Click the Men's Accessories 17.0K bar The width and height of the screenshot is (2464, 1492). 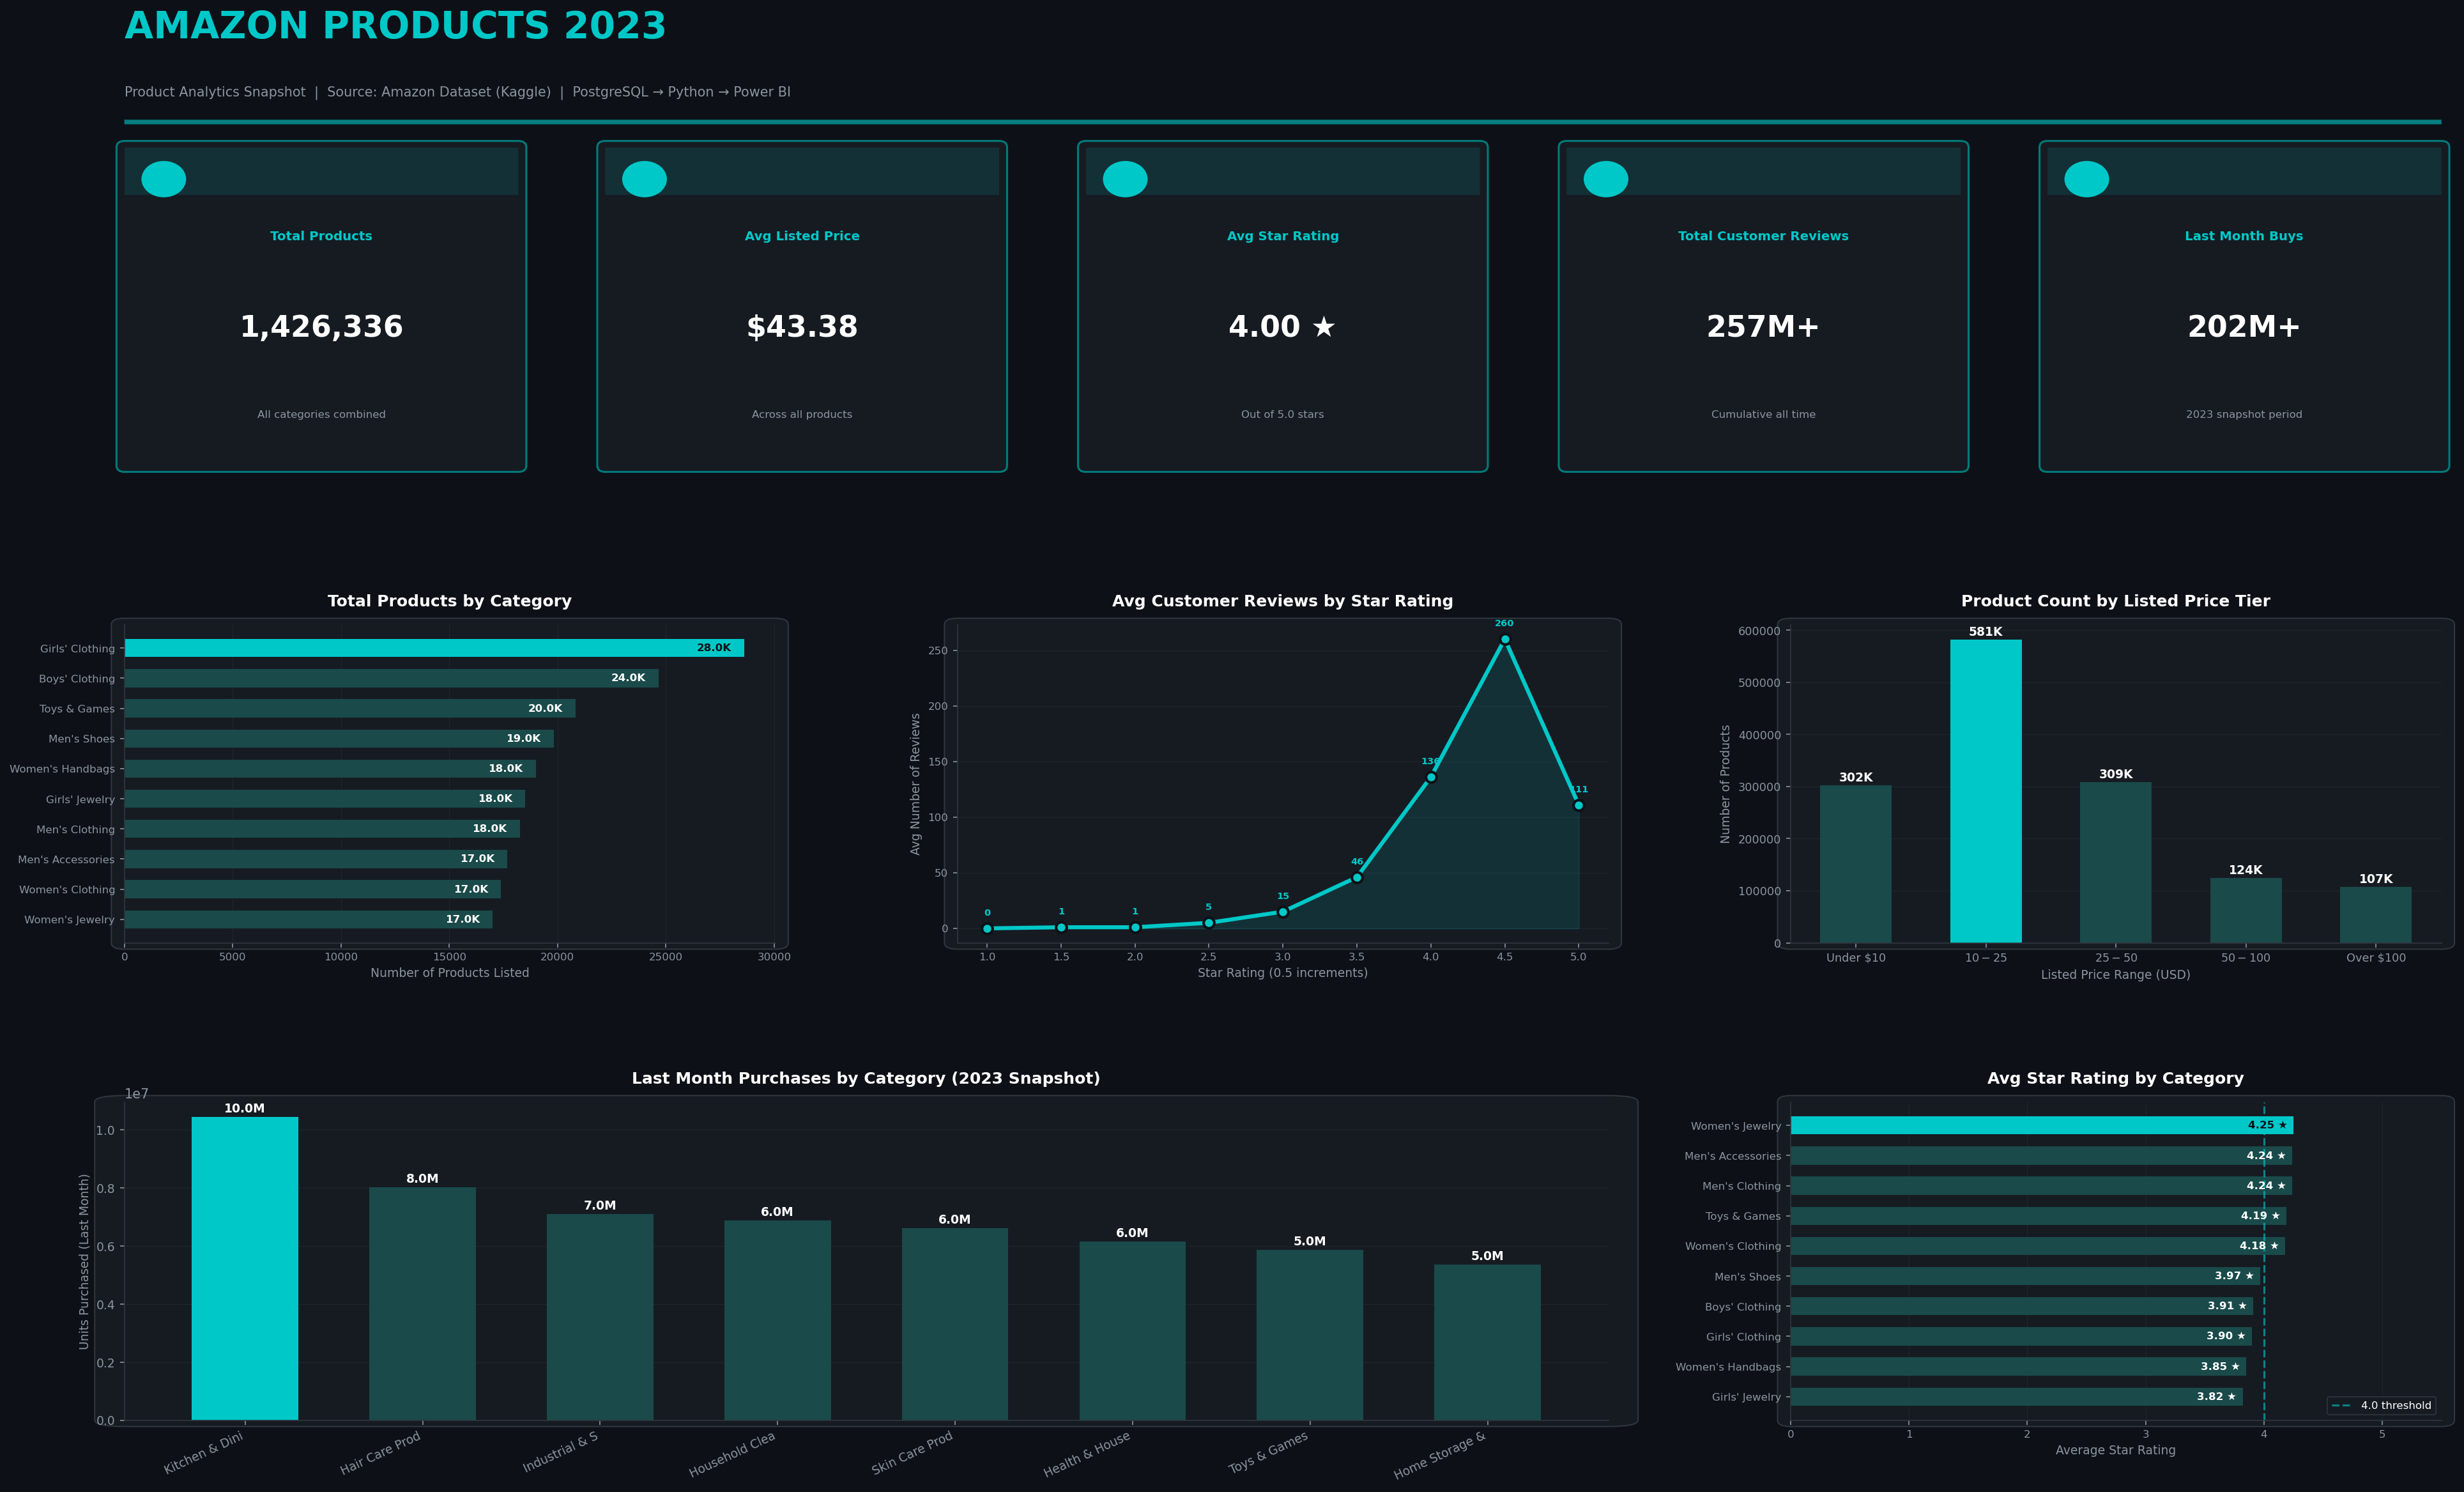tap(316, 859)
